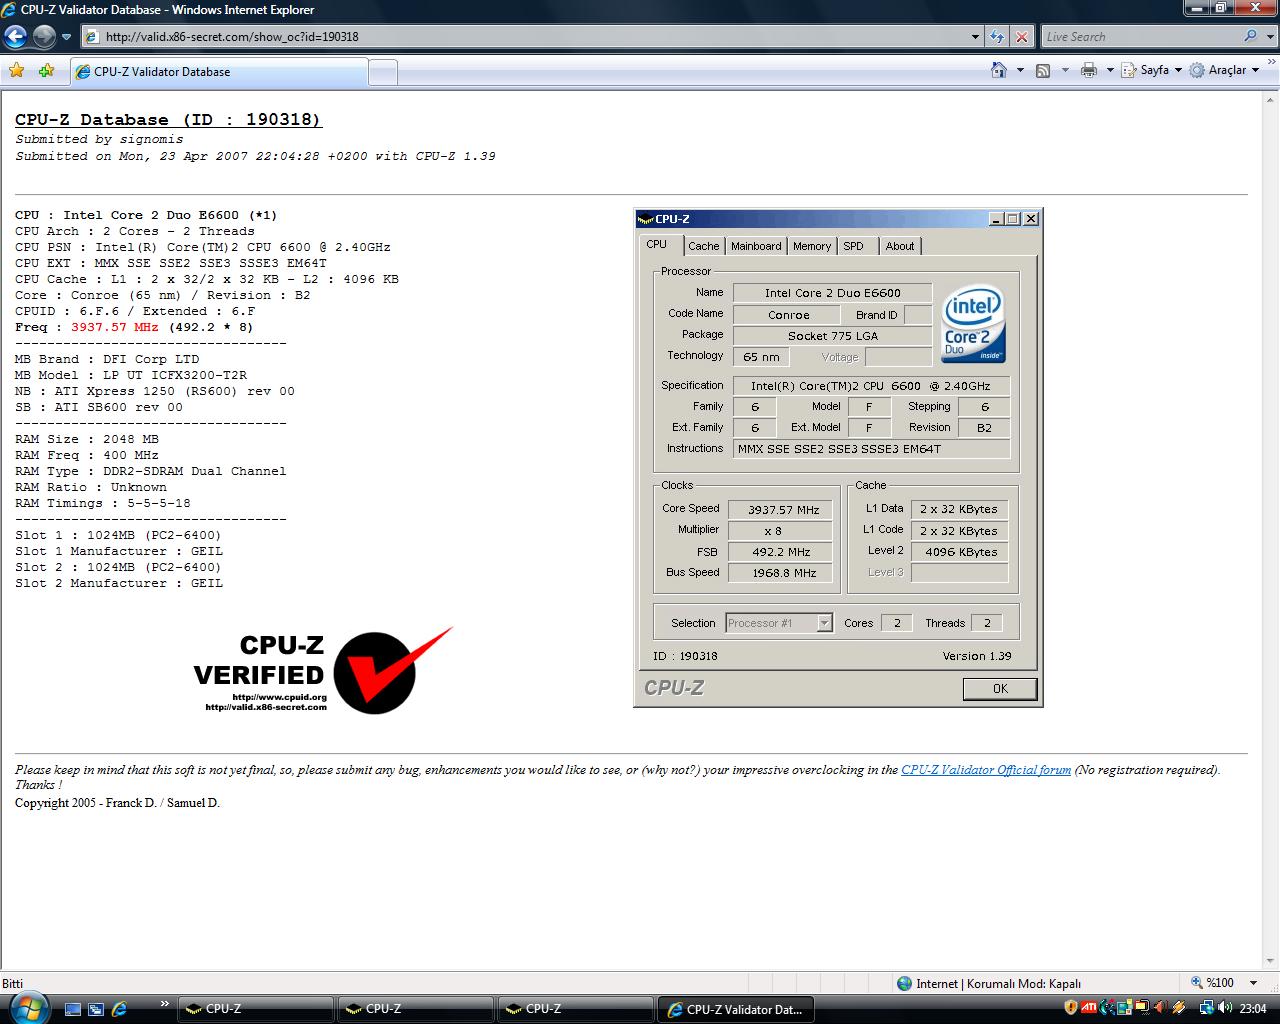Click inside the Live Search box

pos(1140,37)
